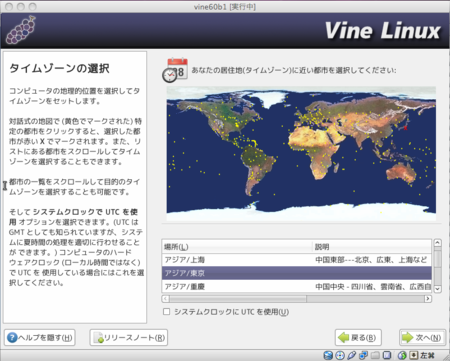Click the VirtualBox shared folders icon
The height and width of the screenshot is (361, 450).
[375, 355]
